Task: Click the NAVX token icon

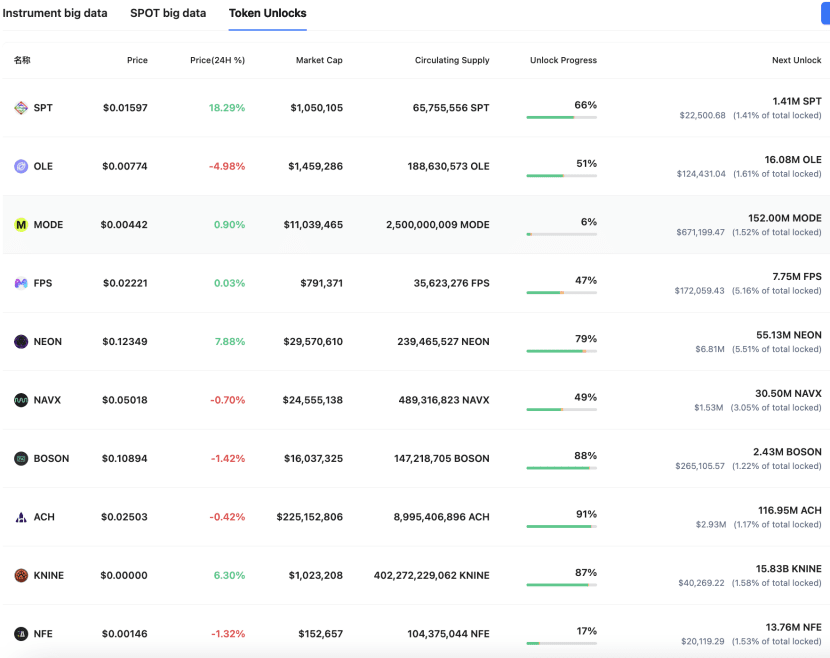Action: 21,400
